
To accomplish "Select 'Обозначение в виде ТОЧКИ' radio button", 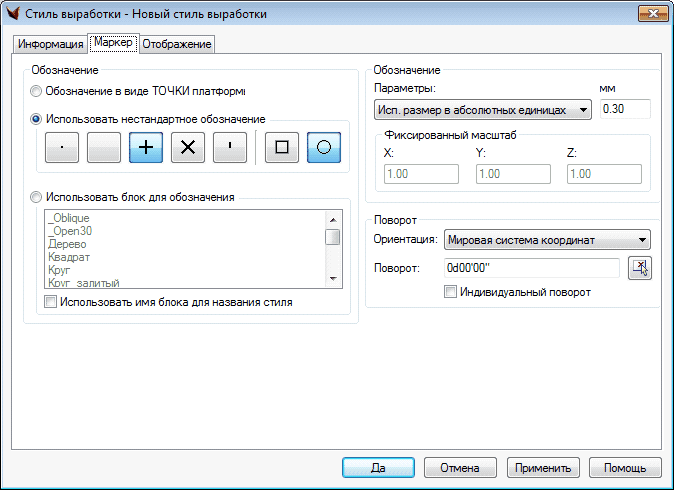I will pyautogui.click(x=38, y=92).
